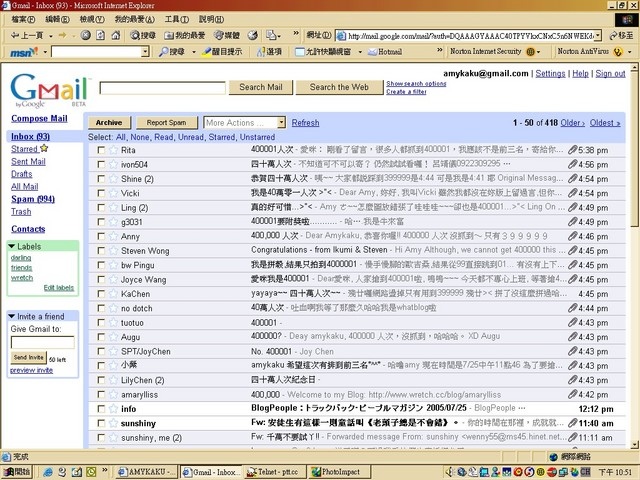Click the attachment paperclip on ivon504 message

click(572, 164)
